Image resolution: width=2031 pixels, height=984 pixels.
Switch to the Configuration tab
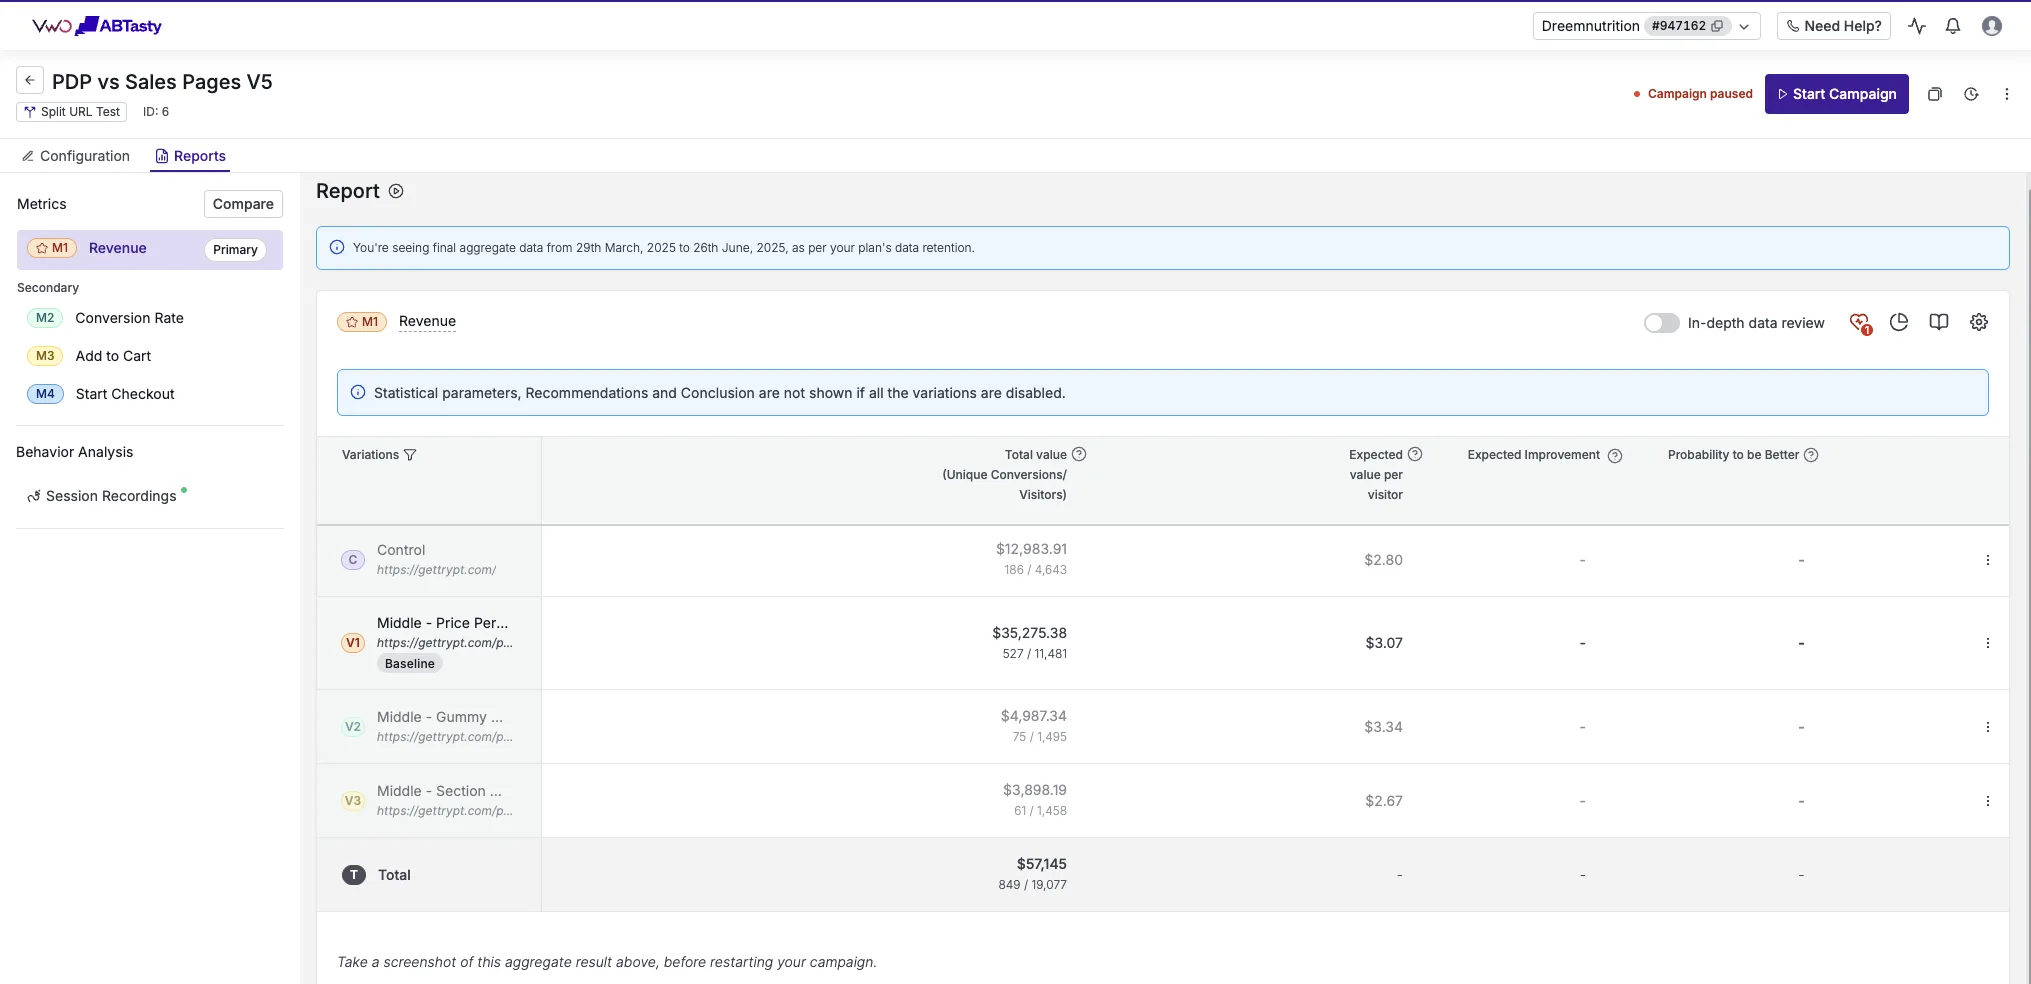tap(76, 156)
